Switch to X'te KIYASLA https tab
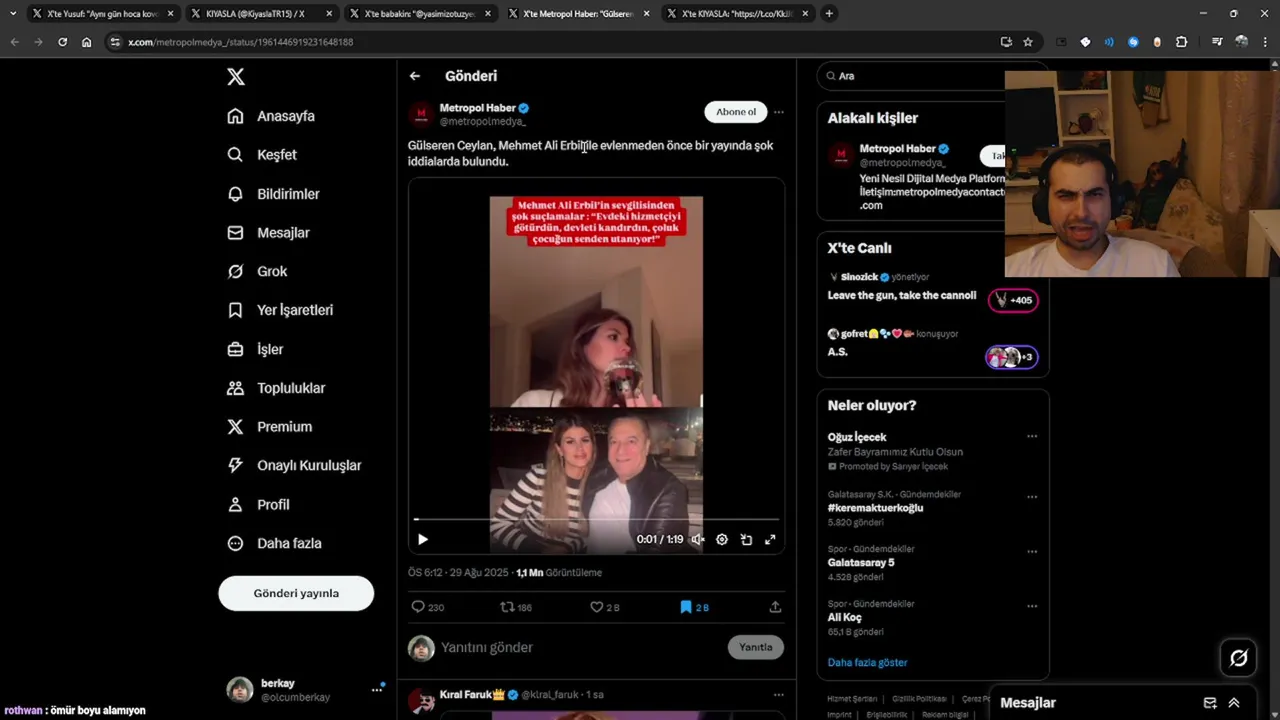This screenshot has width=1280, height=720. tap(738, 14)
